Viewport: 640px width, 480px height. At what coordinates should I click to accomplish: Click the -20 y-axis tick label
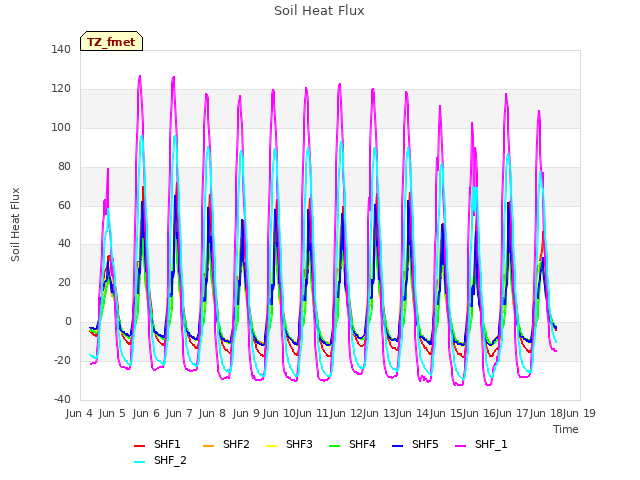pos(62,360)
